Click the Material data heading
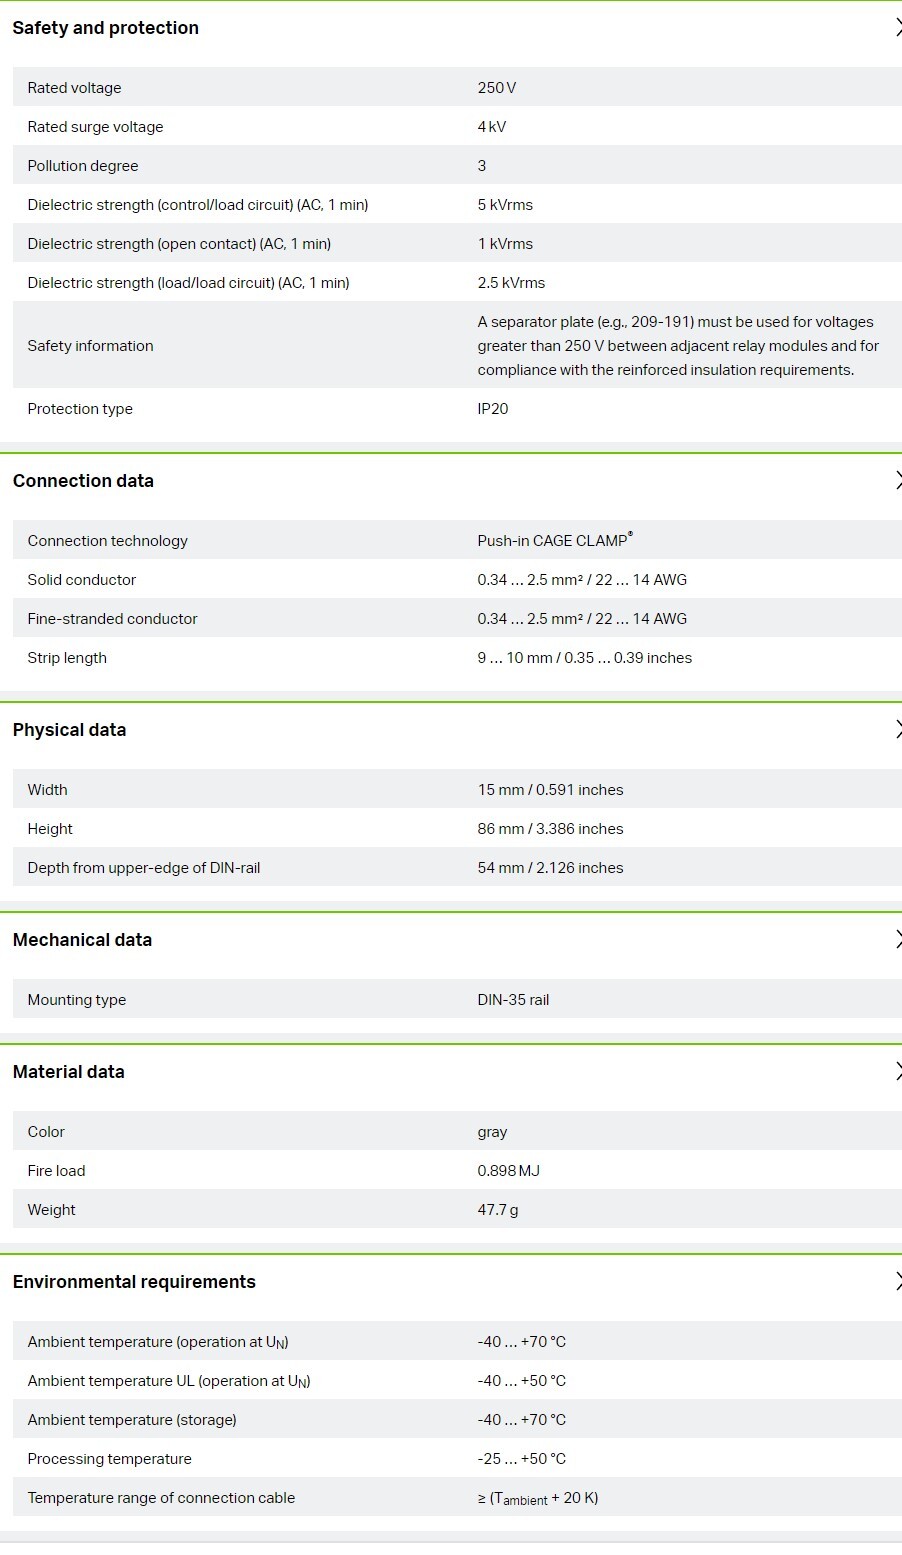This screenshot has height=1555, width=902. 69,1072
